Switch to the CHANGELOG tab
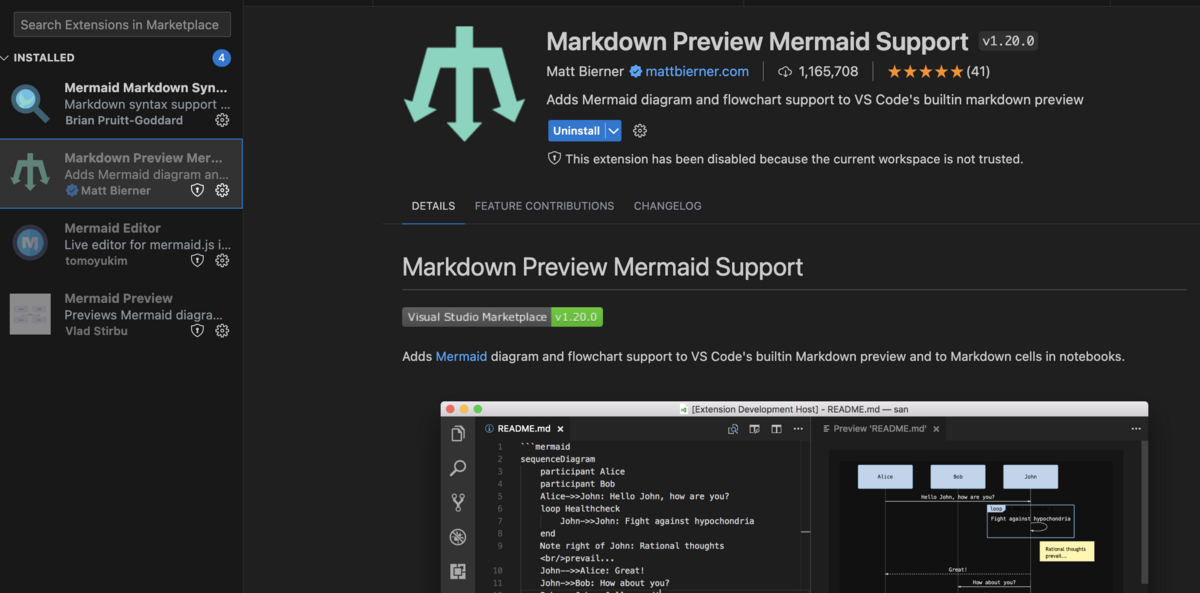 click(667, 206)
